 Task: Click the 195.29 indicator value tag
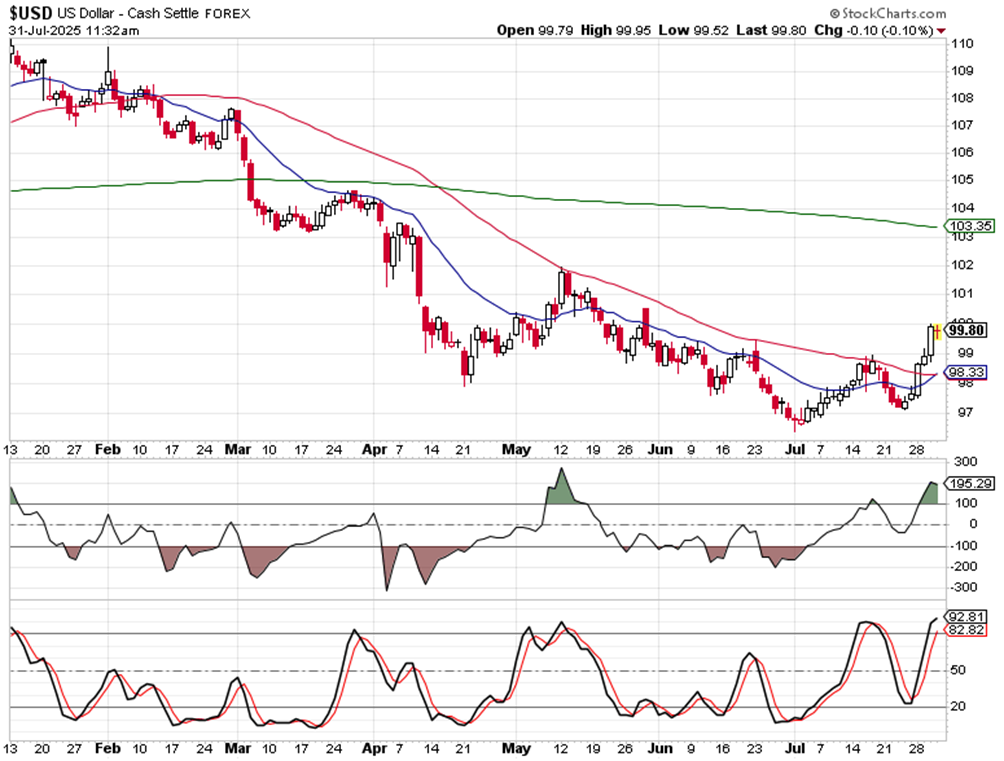tap(970, 483)
